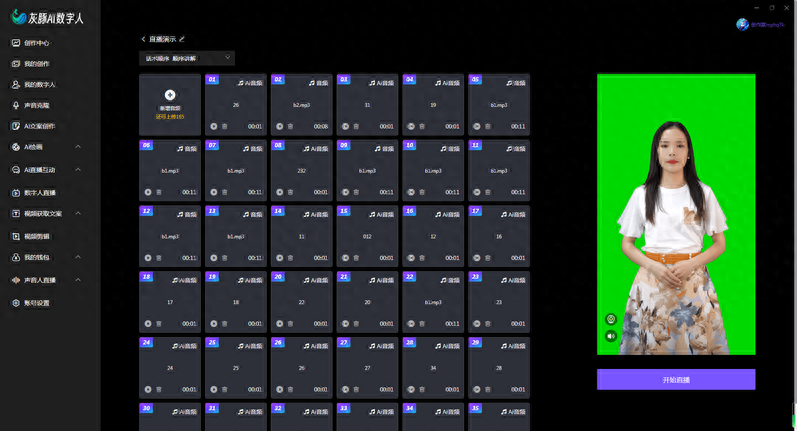
Task: Play audio clip 08
Action: coord(280,192)
